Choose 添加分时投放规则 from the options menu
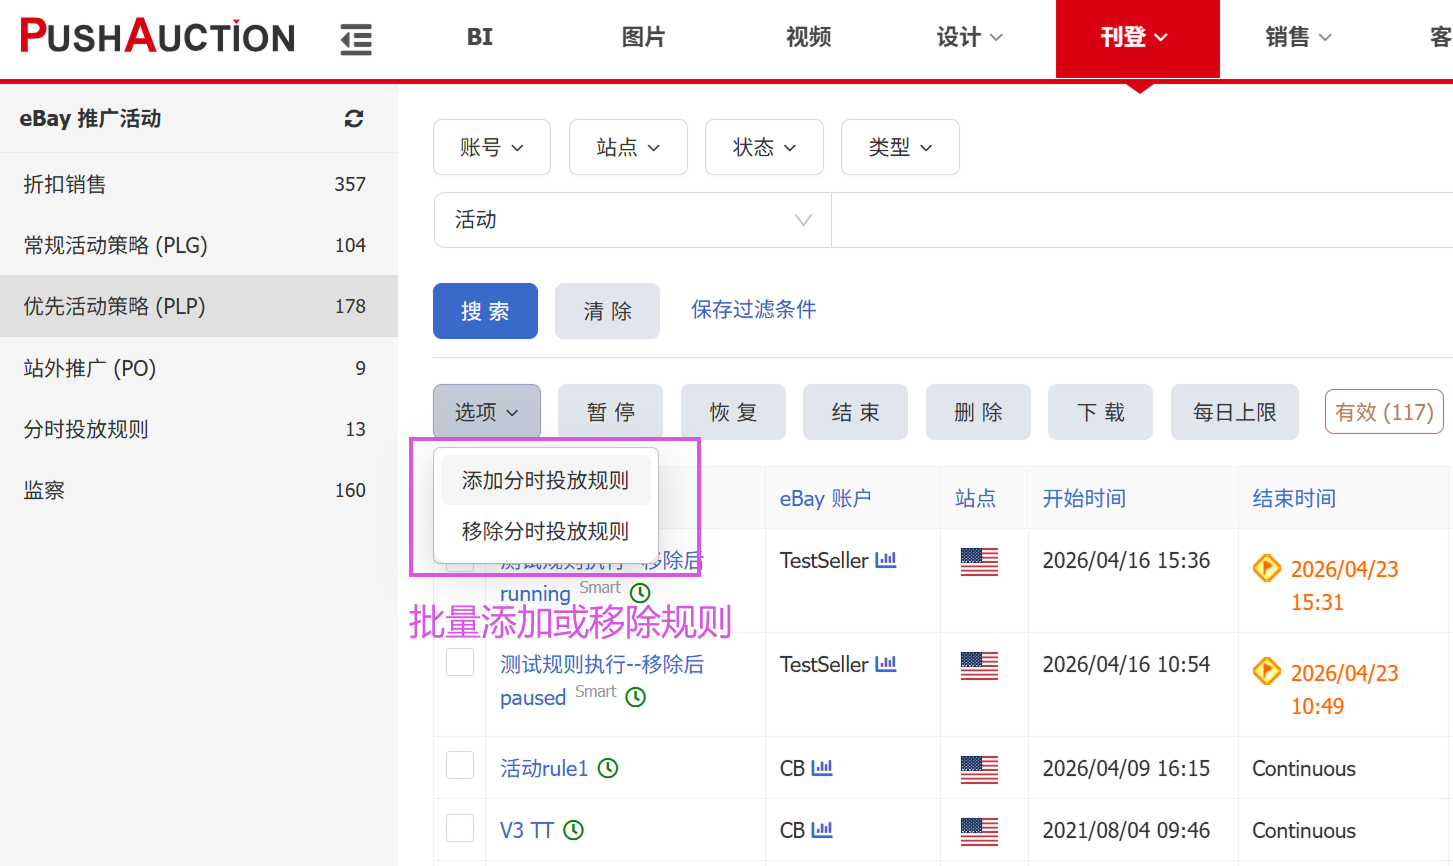Viewport: 1453px width, 866px height. pos(545,480)
